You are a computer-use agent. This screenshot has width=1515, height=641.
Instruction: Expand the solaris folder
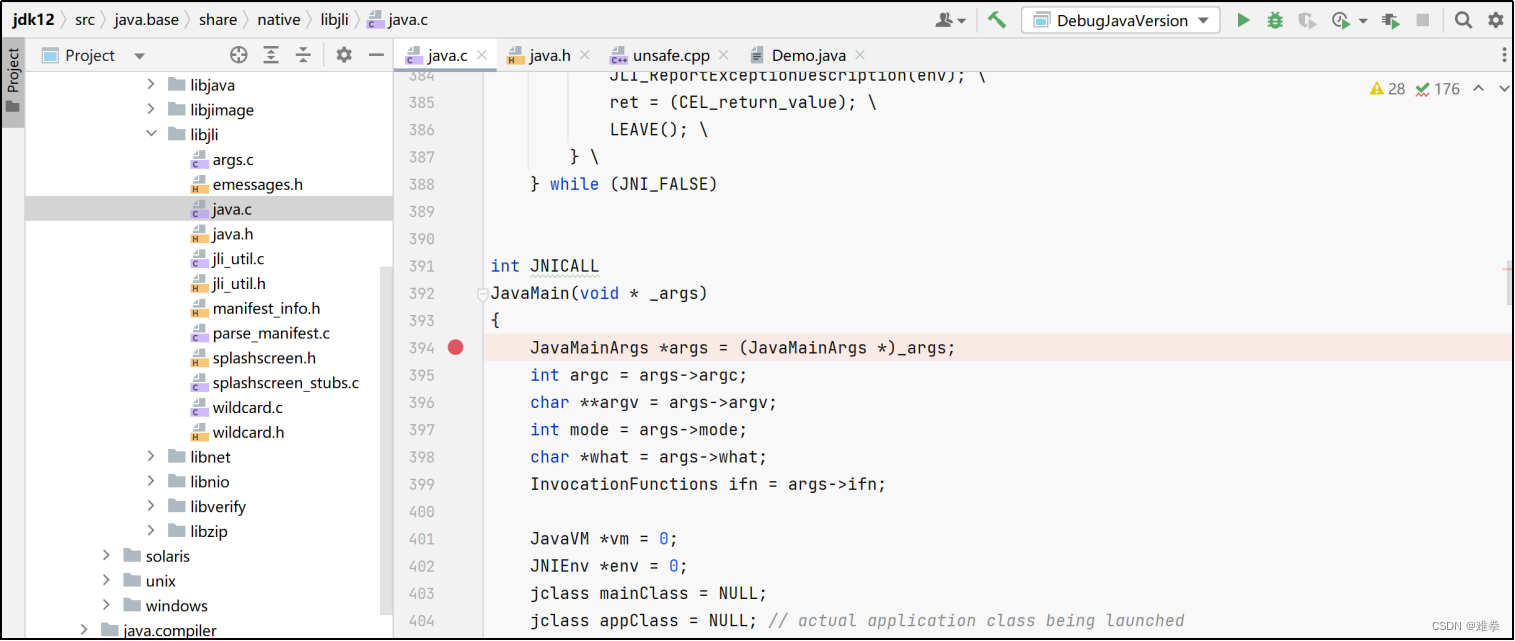tap(106, 555)
